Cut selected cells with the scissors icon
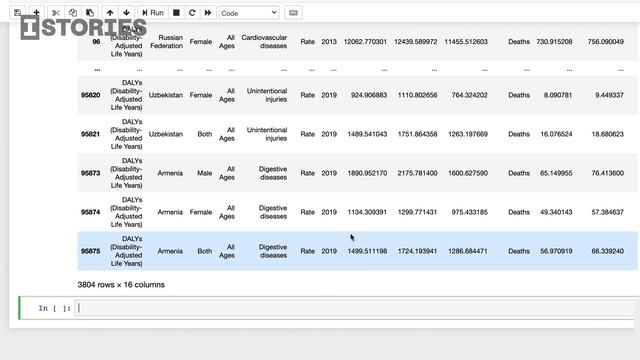The width and height of the screenshot is (640, 360). 56,13
